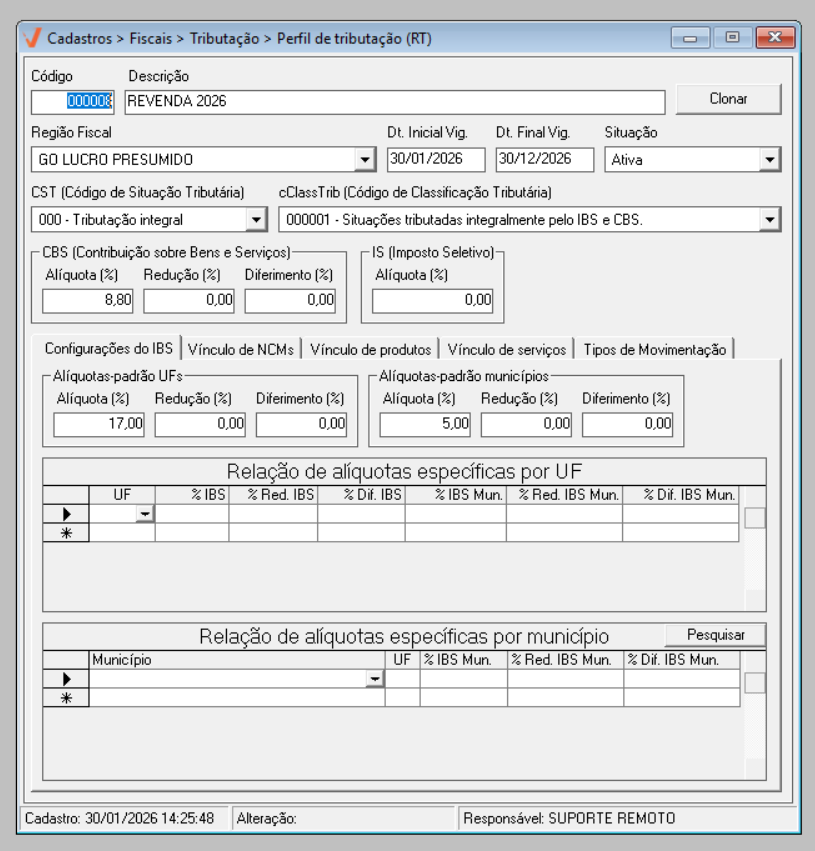
Task: Click the CBS Alíquota field showing 8,80
Action: 88,299
